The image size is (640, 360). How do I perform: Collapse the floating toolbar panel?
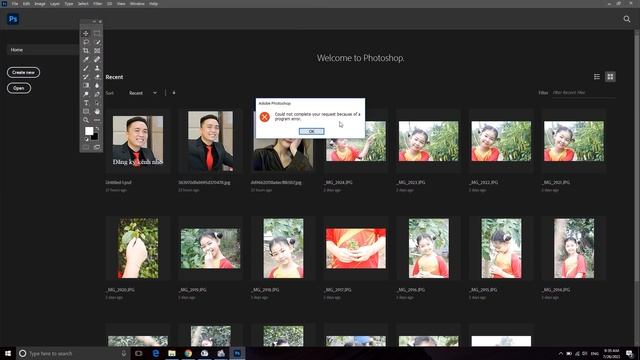[94, 22]
